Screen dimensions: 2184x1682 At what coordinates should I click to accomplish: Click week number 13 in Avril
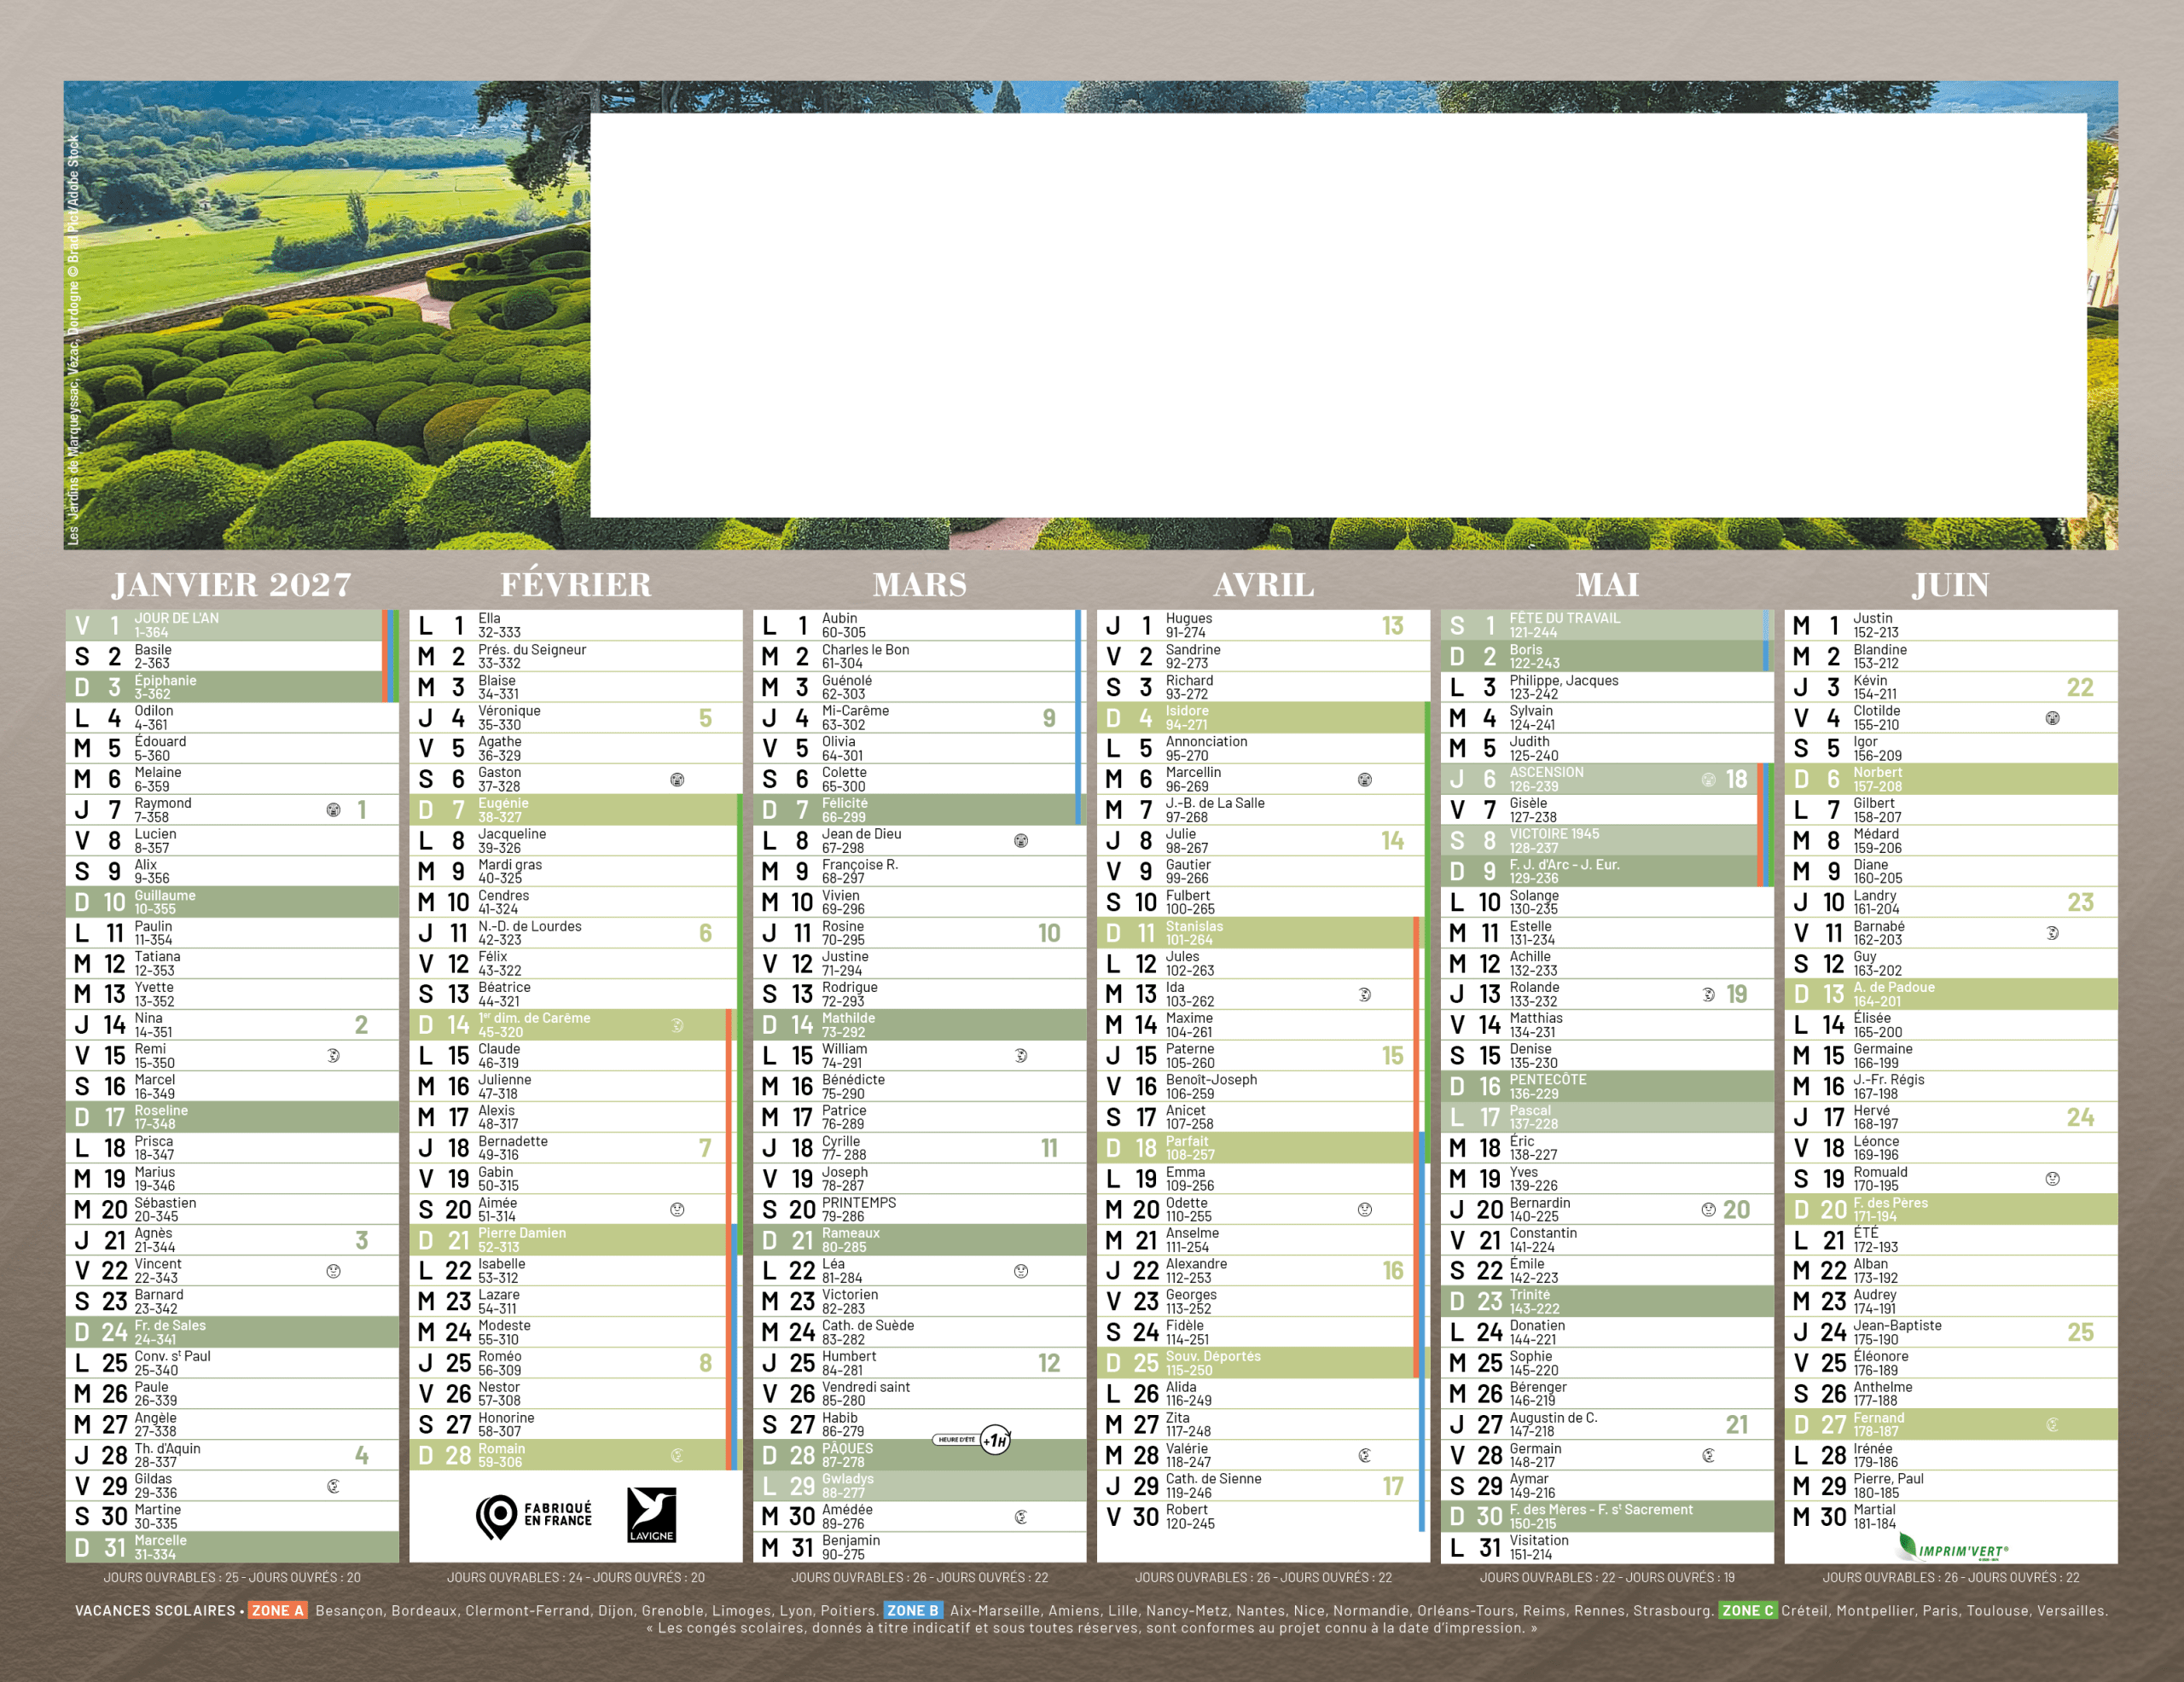pyautogui.click(x=1392, y=626)
